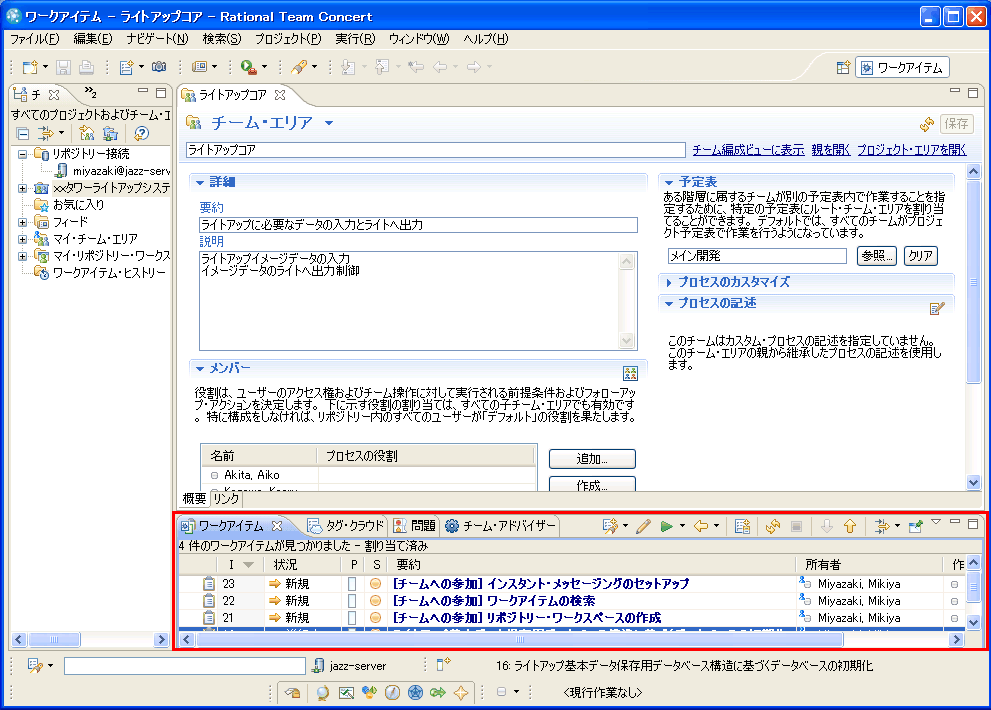Select member Akita, Aiko in members table

pos(252,475)
